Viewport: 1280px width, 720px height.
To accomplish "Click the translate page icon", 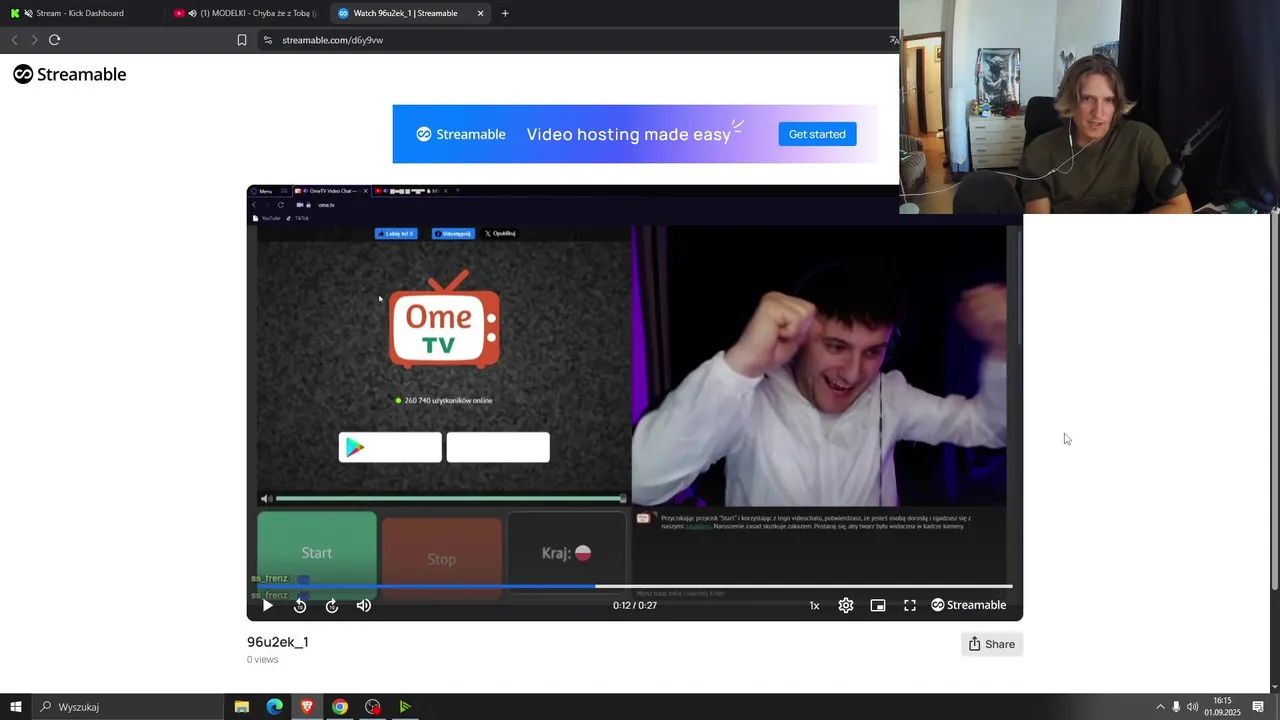I will point(893,40).
